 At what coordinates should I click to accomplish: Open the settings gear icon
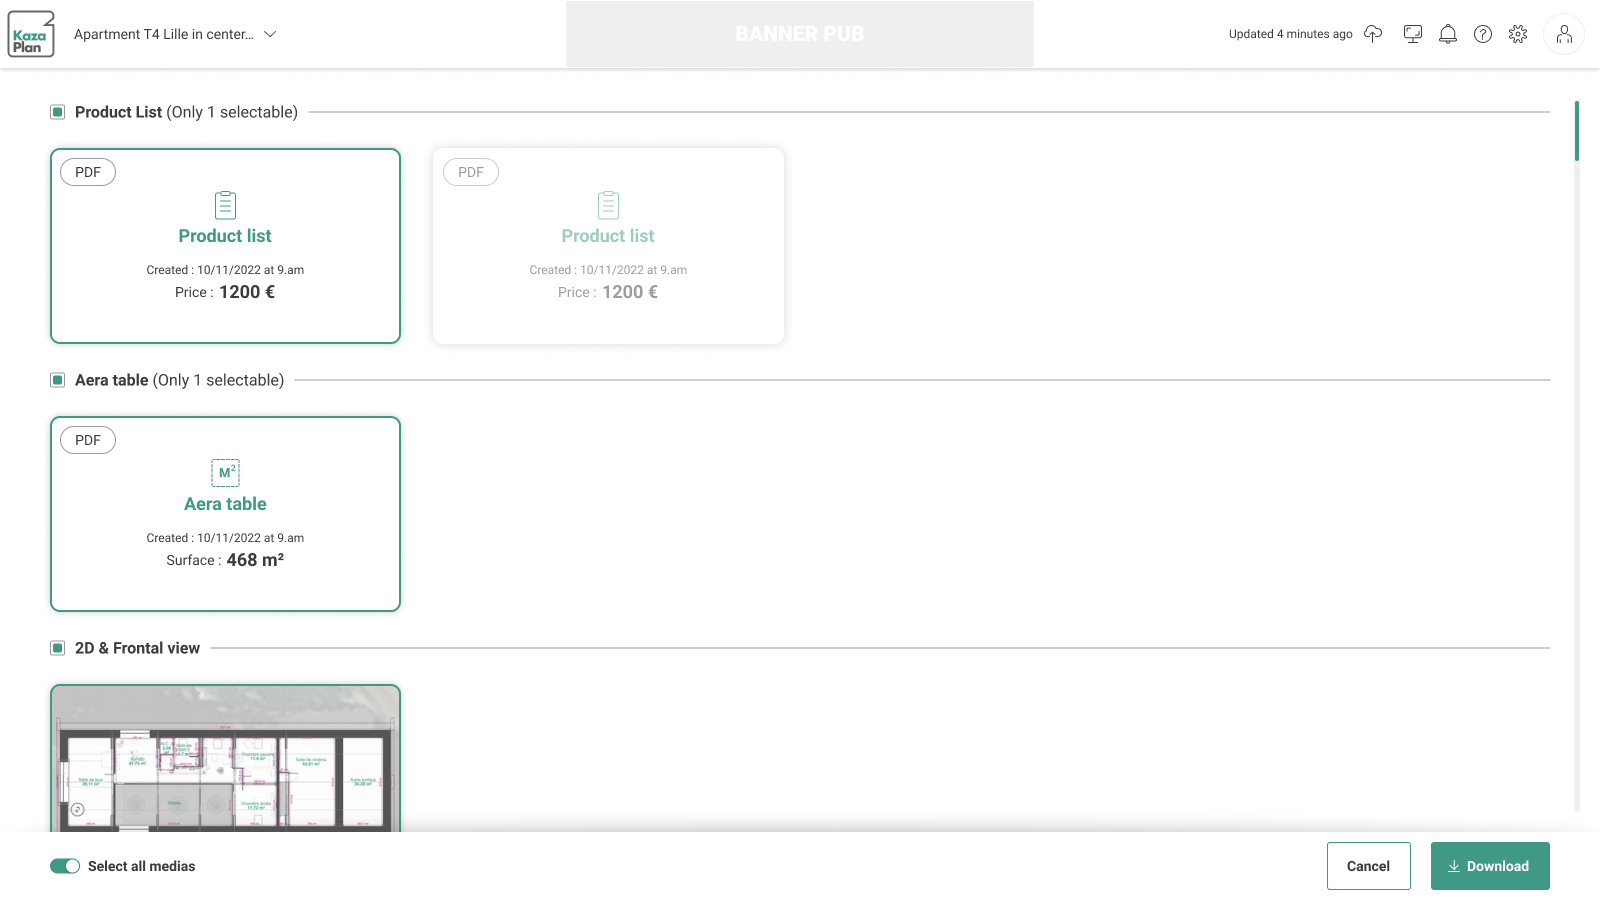[1518, 34]
